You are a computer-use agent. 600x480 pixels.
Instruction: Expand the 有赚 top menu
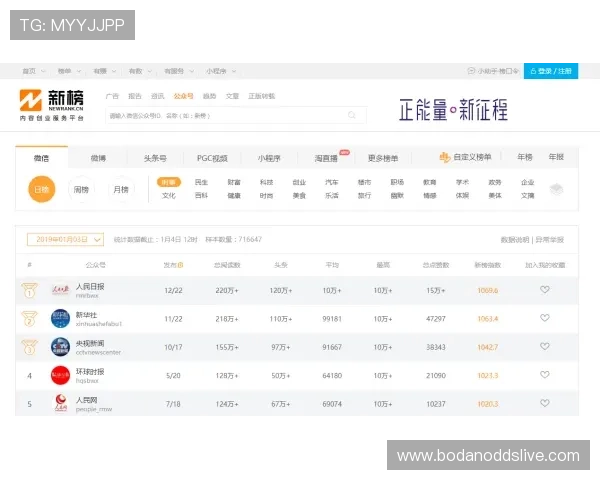click(104, 71)
